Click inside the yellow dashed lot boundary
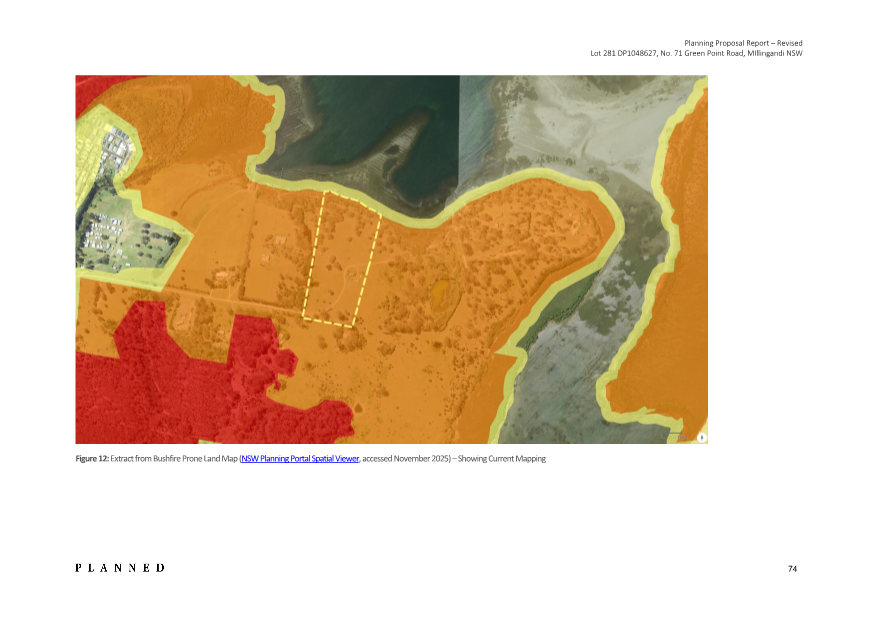877x620 pixels. click(342, 258)
